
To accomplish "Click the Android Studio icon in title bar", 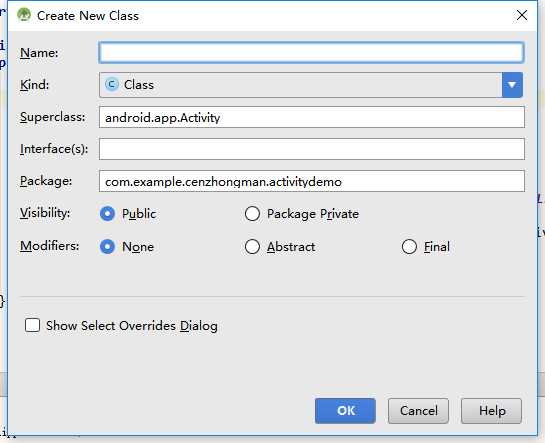I will (x=24, y=15).
